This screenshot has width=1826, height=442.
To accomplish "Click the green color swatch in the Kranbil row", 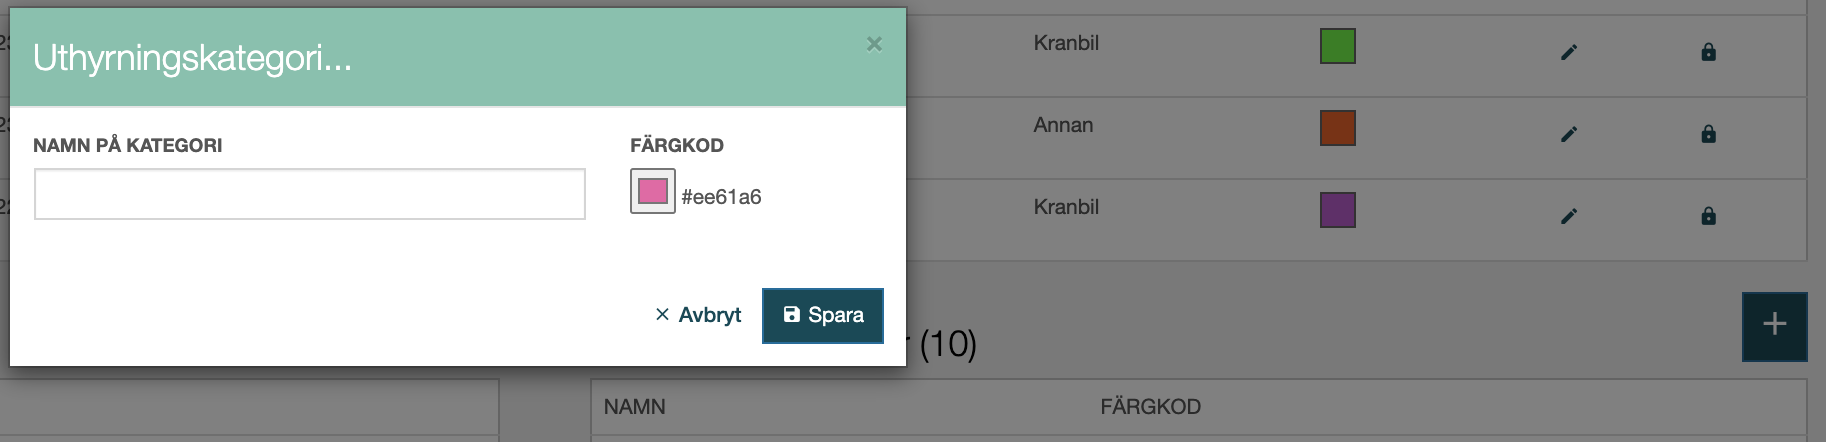I will coord(1338,46).
